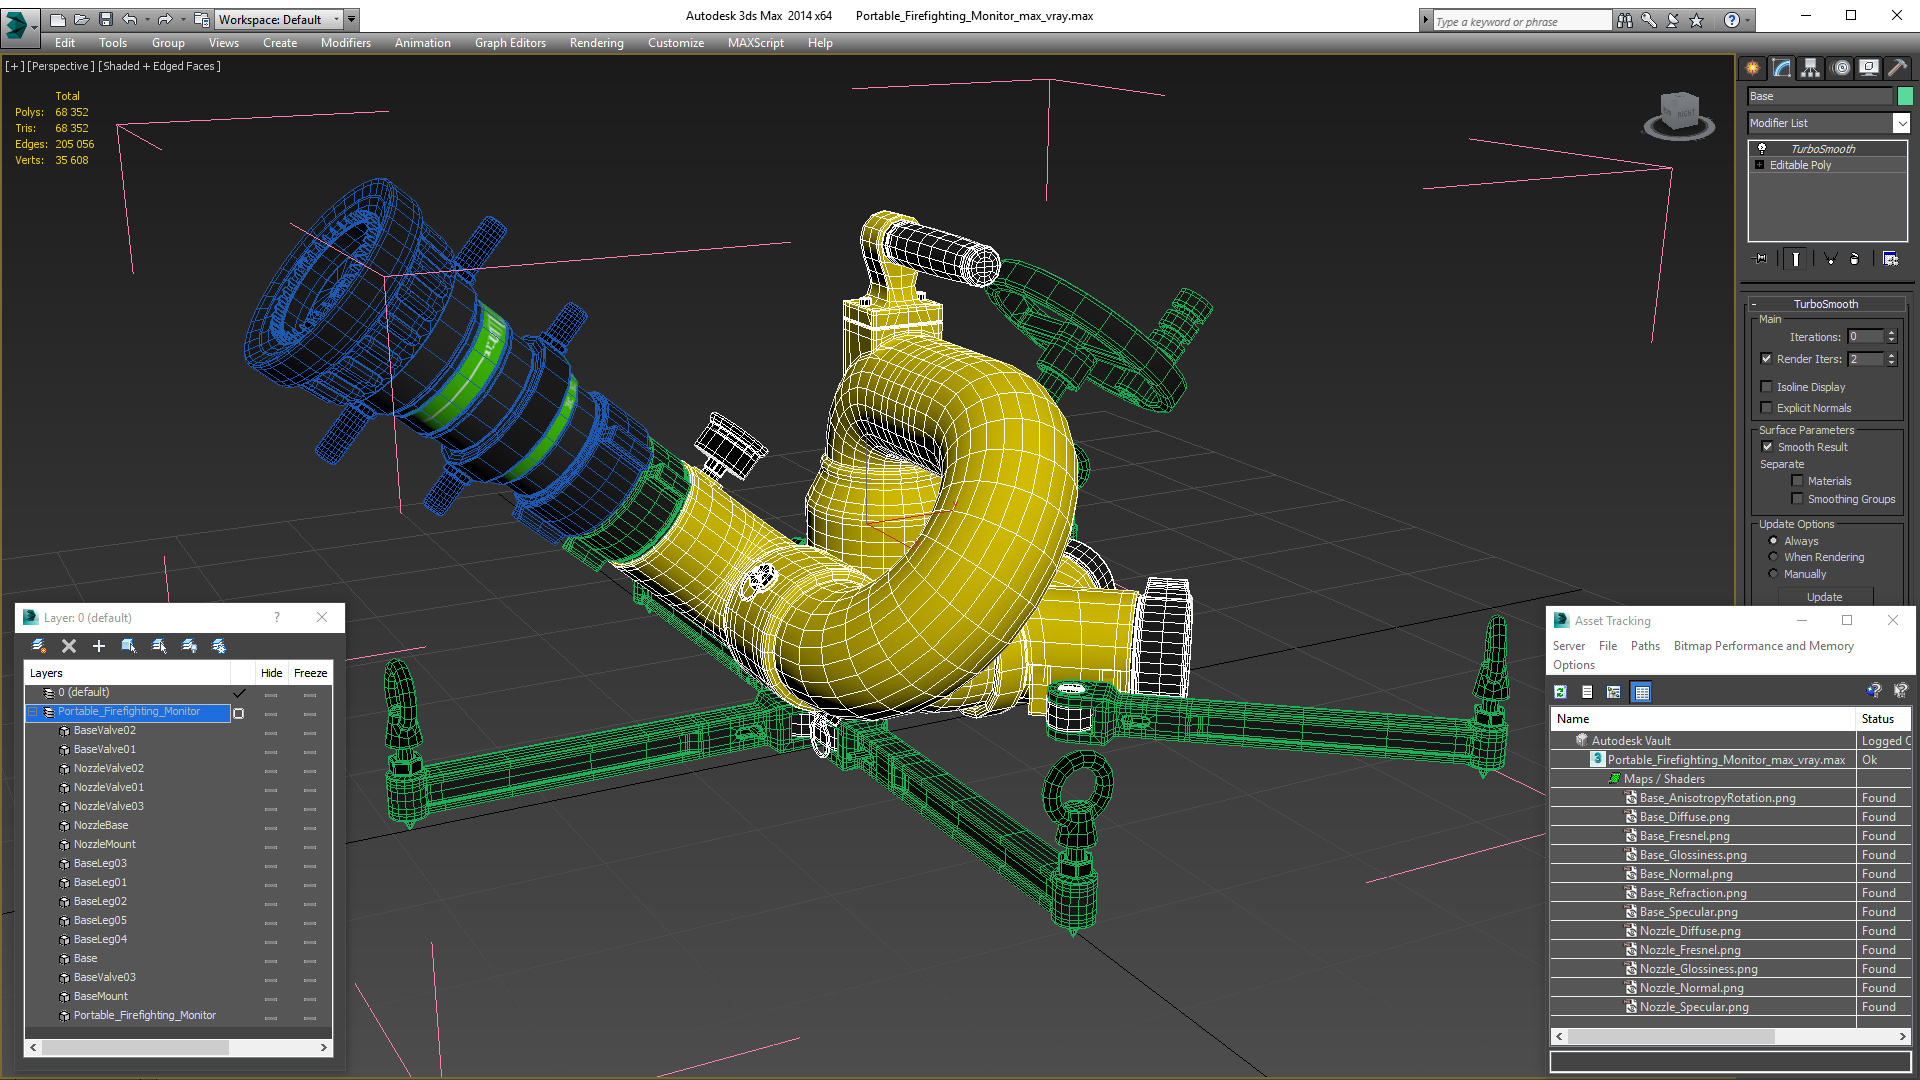Click the New Scene icon in quick access toolbar
The height and width of the screenshot is (1080, 1920).
(58, 19)
